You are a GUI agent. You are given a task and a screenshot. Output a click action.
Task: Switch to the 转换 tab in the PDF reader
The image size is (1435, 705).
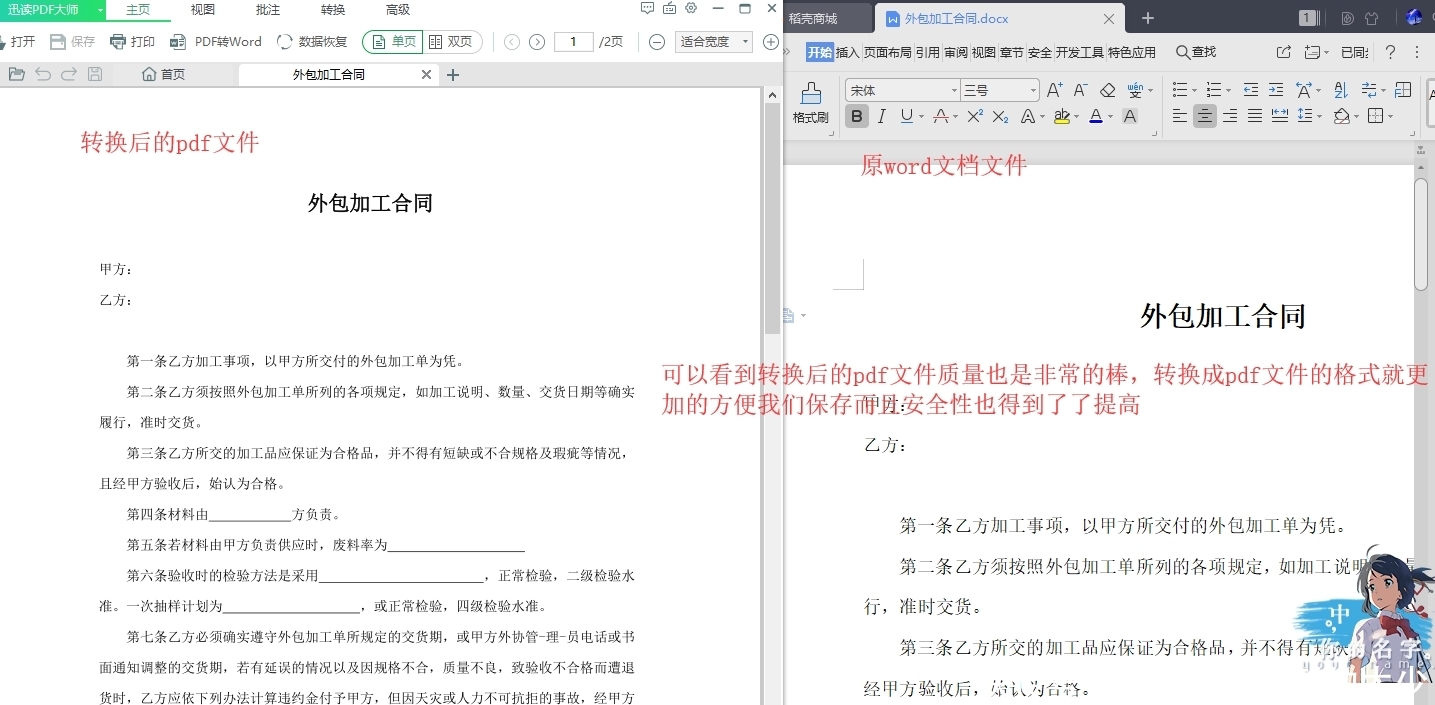click(x=332, y=10)
